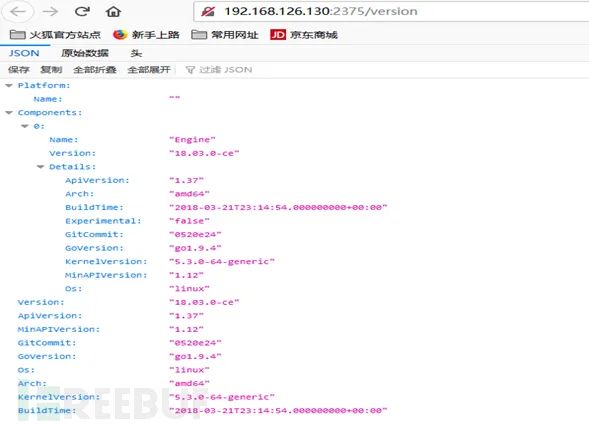Switch to the 原始数据 raw data tab
Viewport: 589px width, 428px height.
pos(85,53)
